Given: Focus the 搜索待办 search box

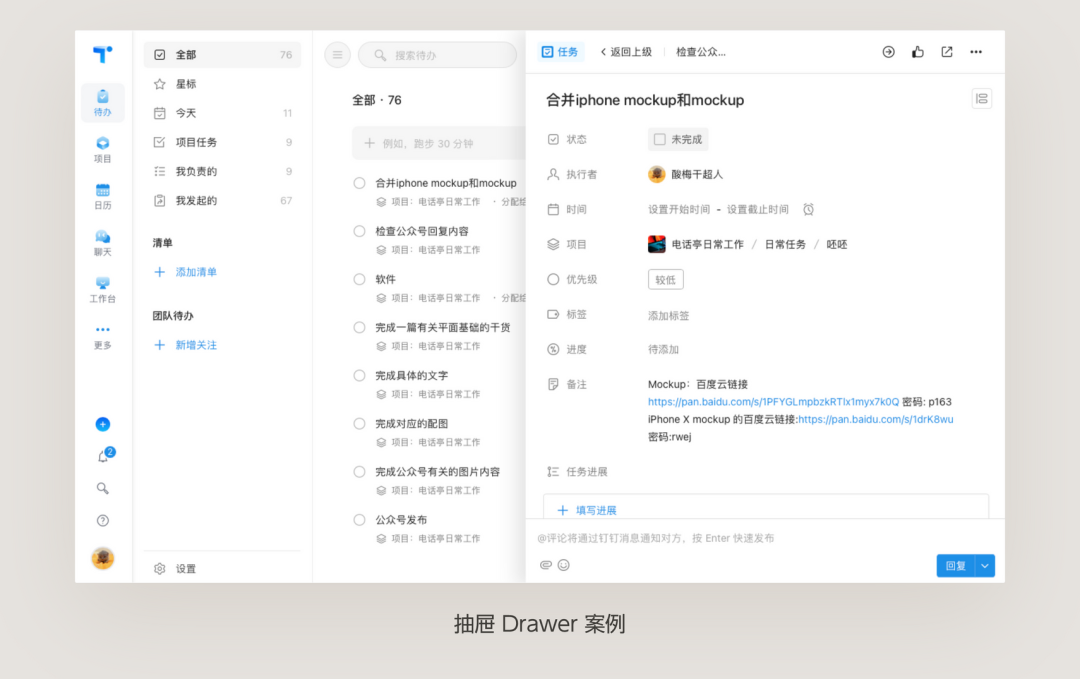Looking at the screenshot, I should 437,55.
